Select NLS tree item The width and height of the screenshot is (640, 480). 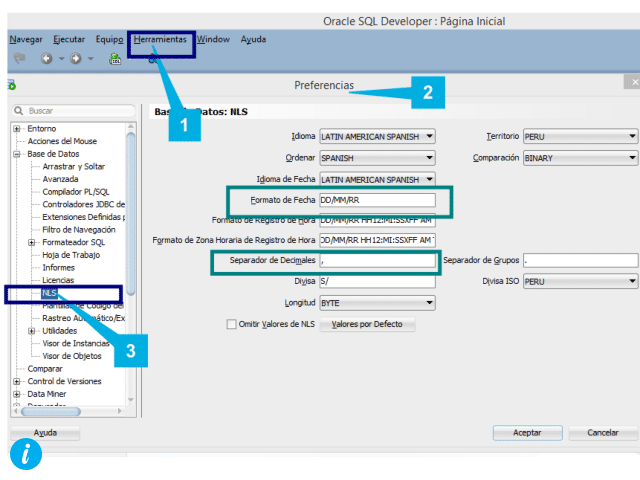[49, 293]
